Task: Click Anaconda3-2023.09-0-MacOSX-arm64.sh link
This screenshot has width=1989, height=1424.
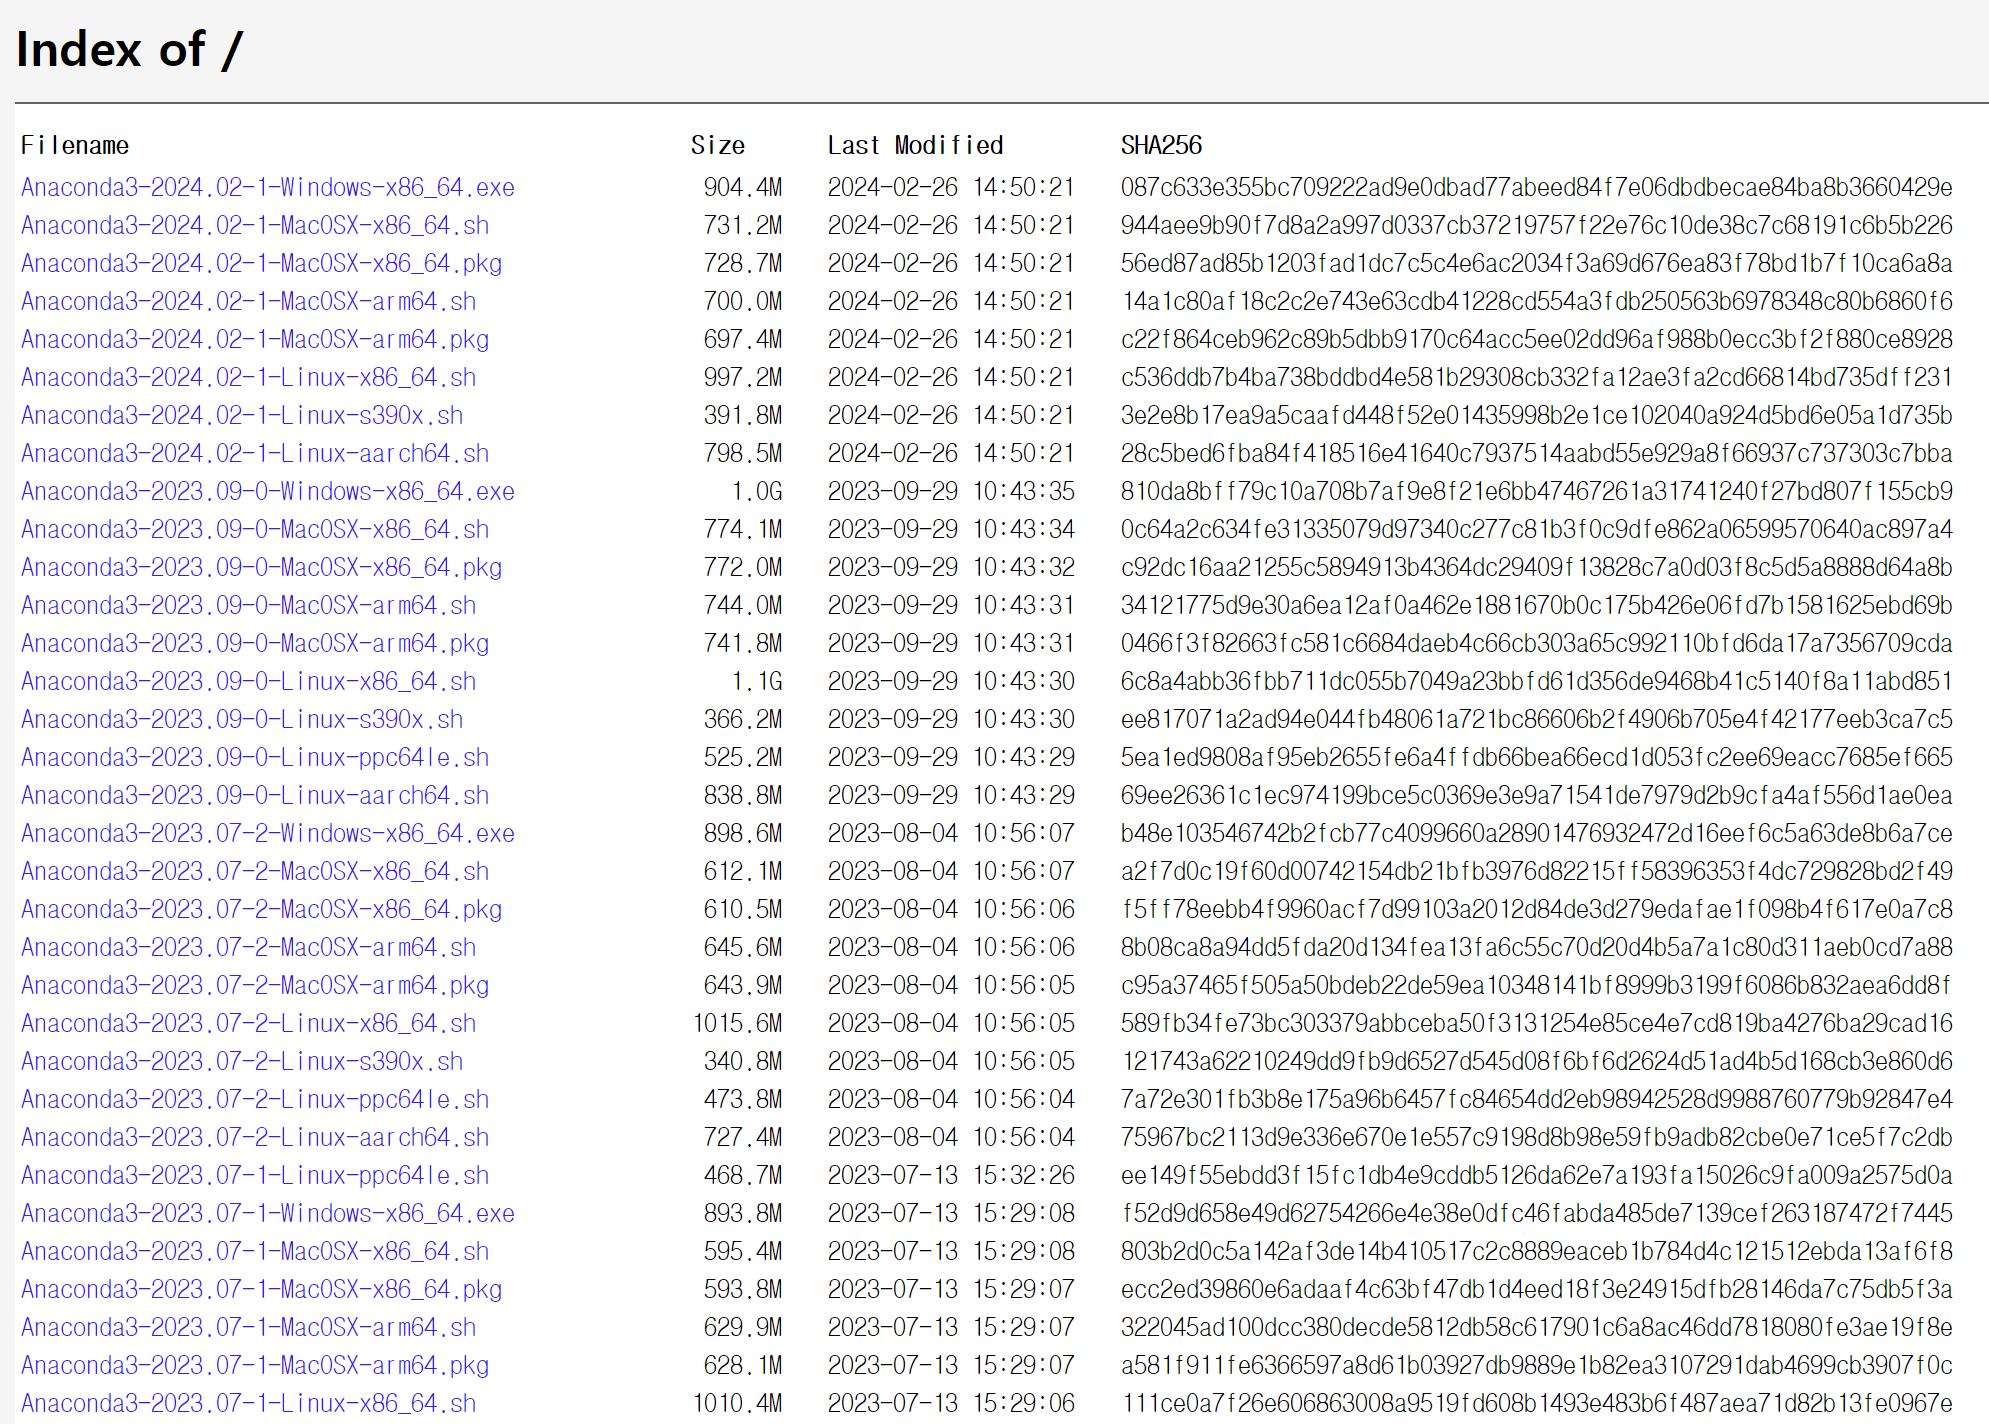Action: point(248,606)
